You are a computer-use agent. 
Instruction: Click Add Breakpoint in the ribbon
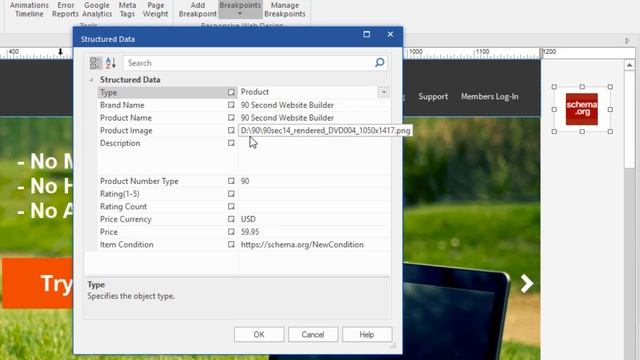pyautogui.click(x=198, y=9)
